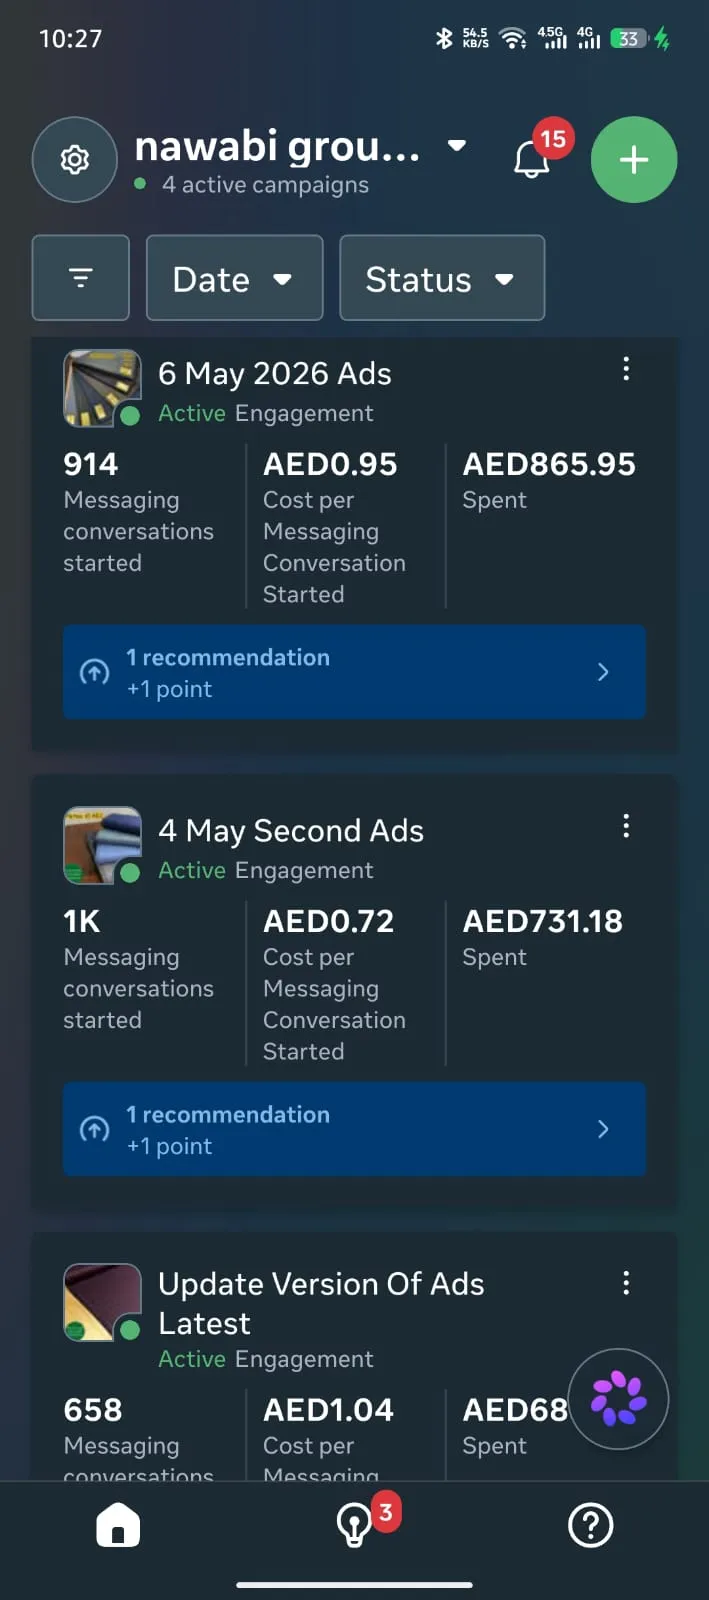Open the lightbulb recommendations tab
This screenshot has height=1600, width=709.
click(355, 1524)
